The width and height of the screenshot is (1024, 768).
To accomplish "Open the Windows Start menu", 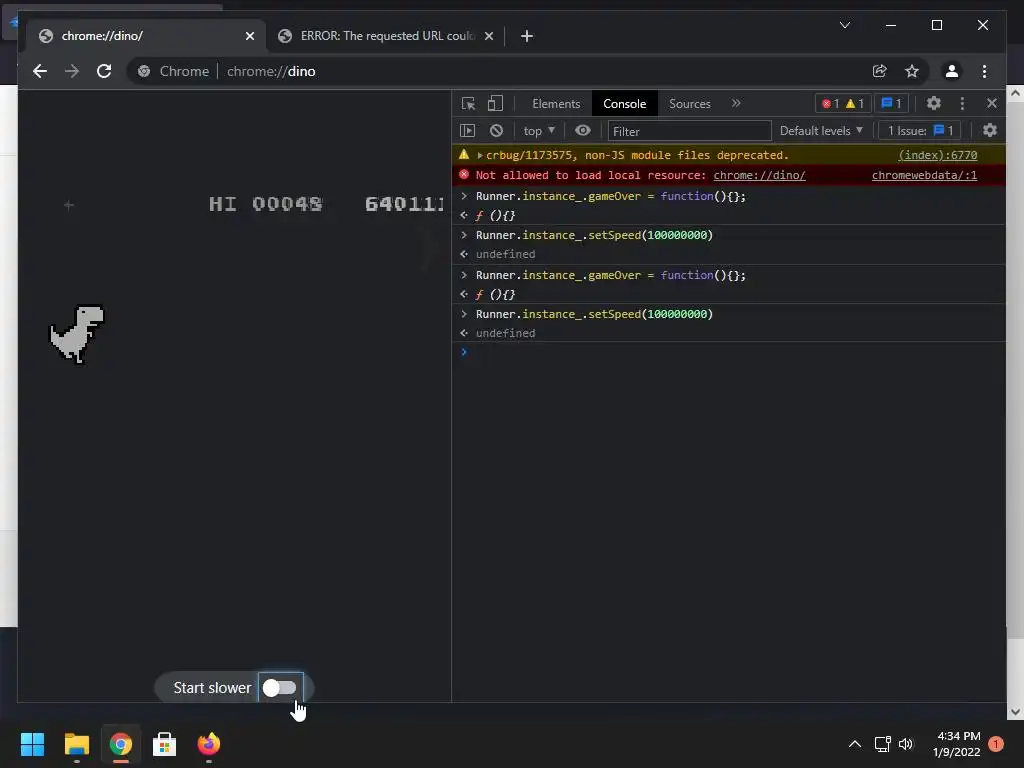I will click(x=32, y=744).
